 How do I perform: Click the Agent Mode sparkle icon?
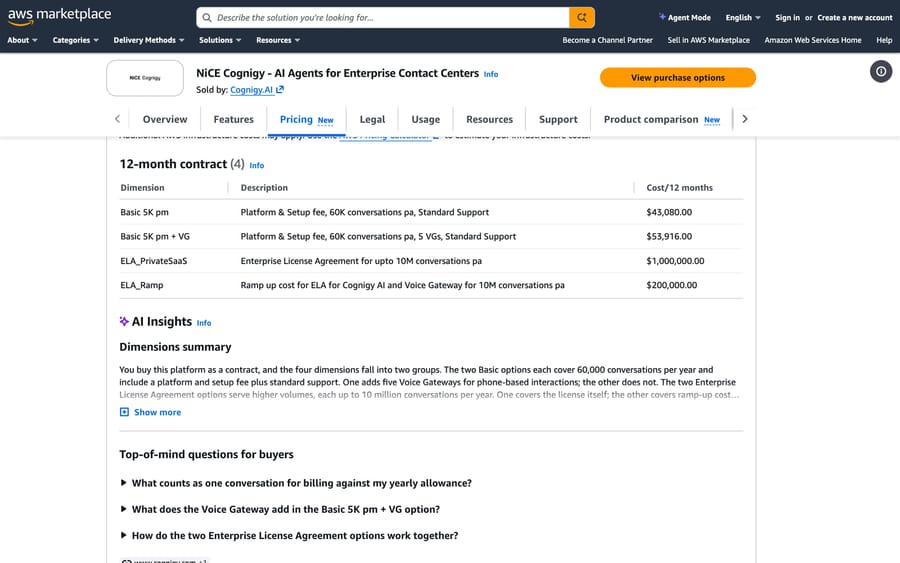pos(662,17)
